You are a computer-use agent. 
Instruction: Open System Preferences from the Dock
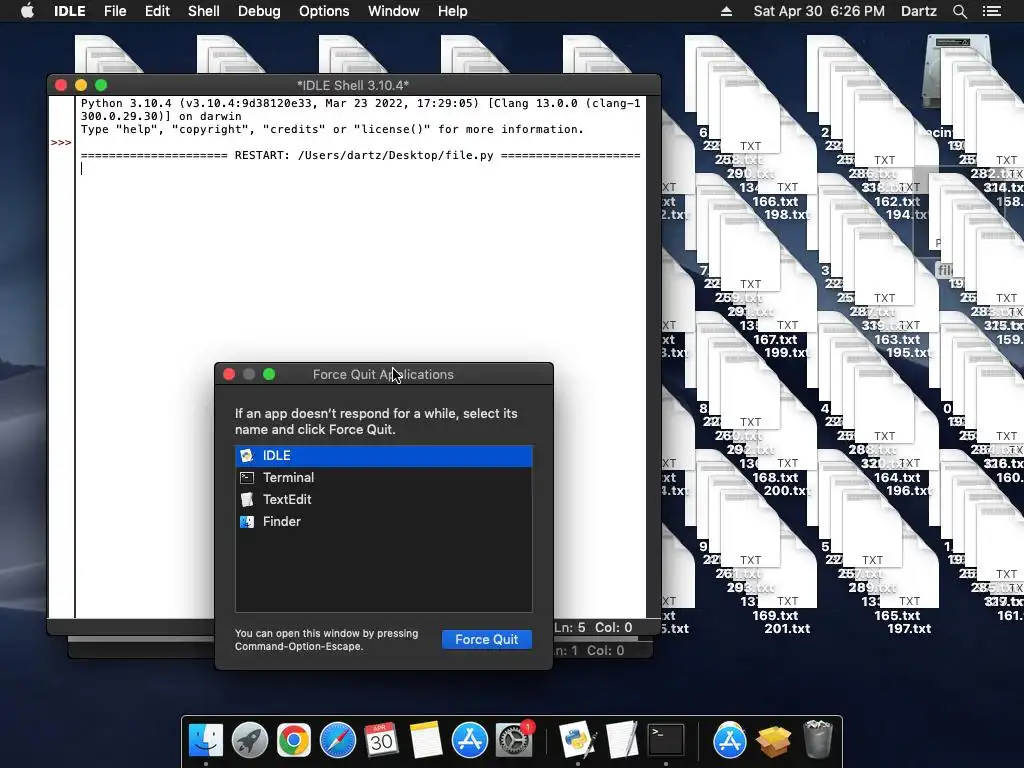514,740
